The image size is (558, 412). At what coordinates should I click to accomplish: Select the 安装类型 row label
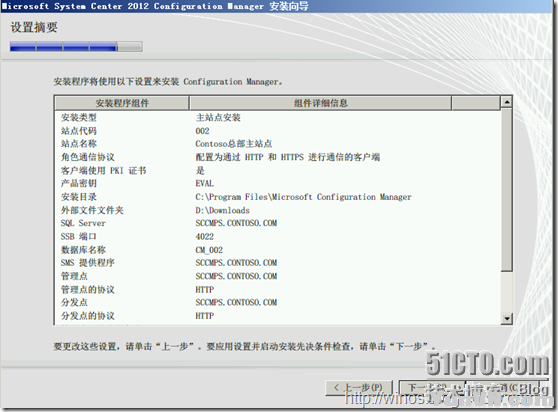(79, 117)
